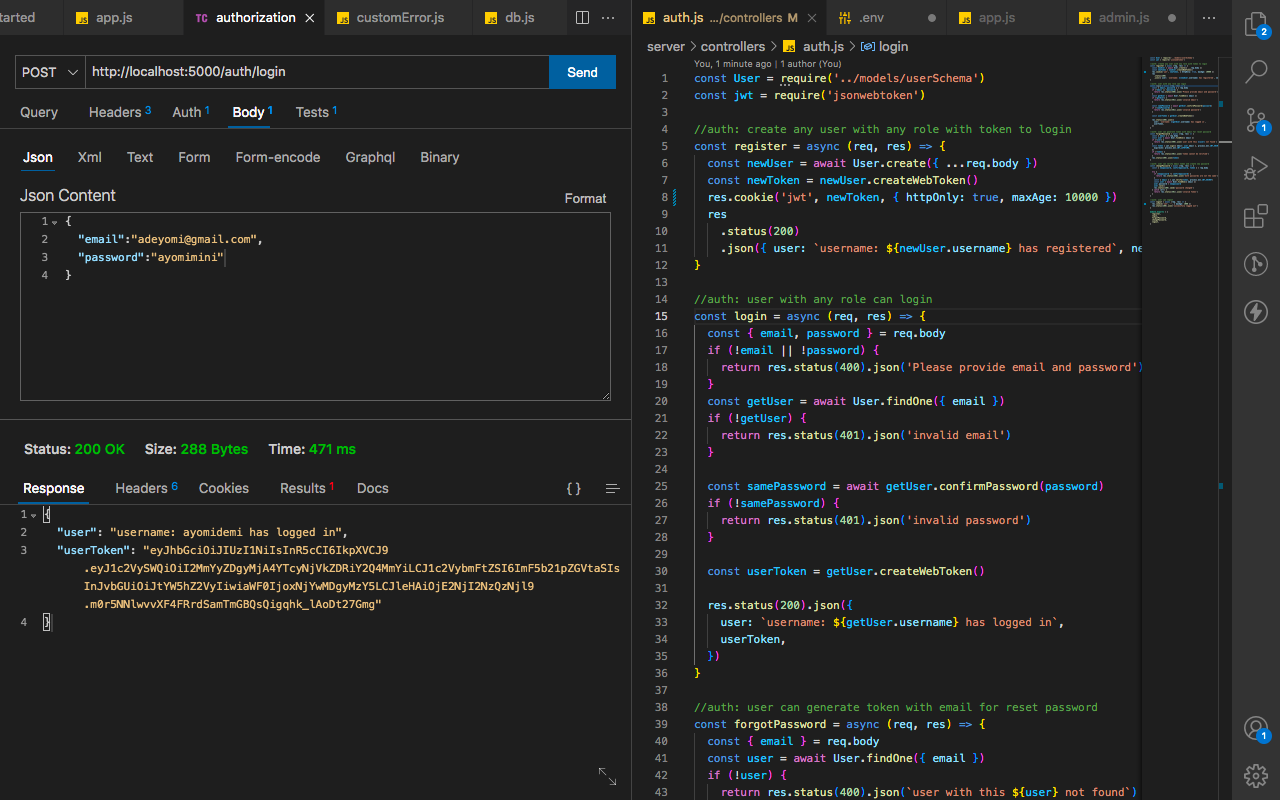Click the filter lines icon beside the braces
1280x800 pixels.
tap(612, 488)
